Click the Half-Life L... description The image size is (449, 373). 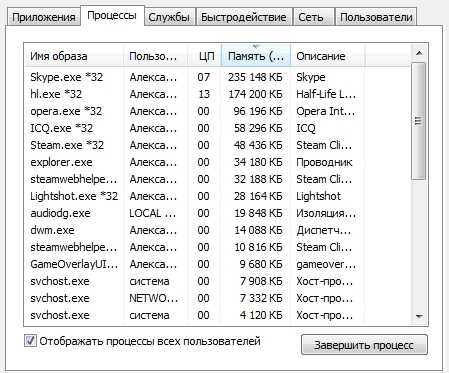326,94
